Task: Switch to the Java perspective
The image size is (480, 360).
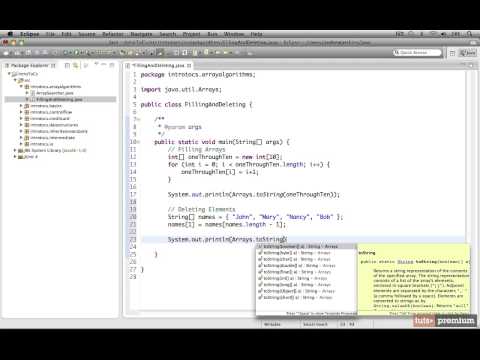Action: (468, 53)
